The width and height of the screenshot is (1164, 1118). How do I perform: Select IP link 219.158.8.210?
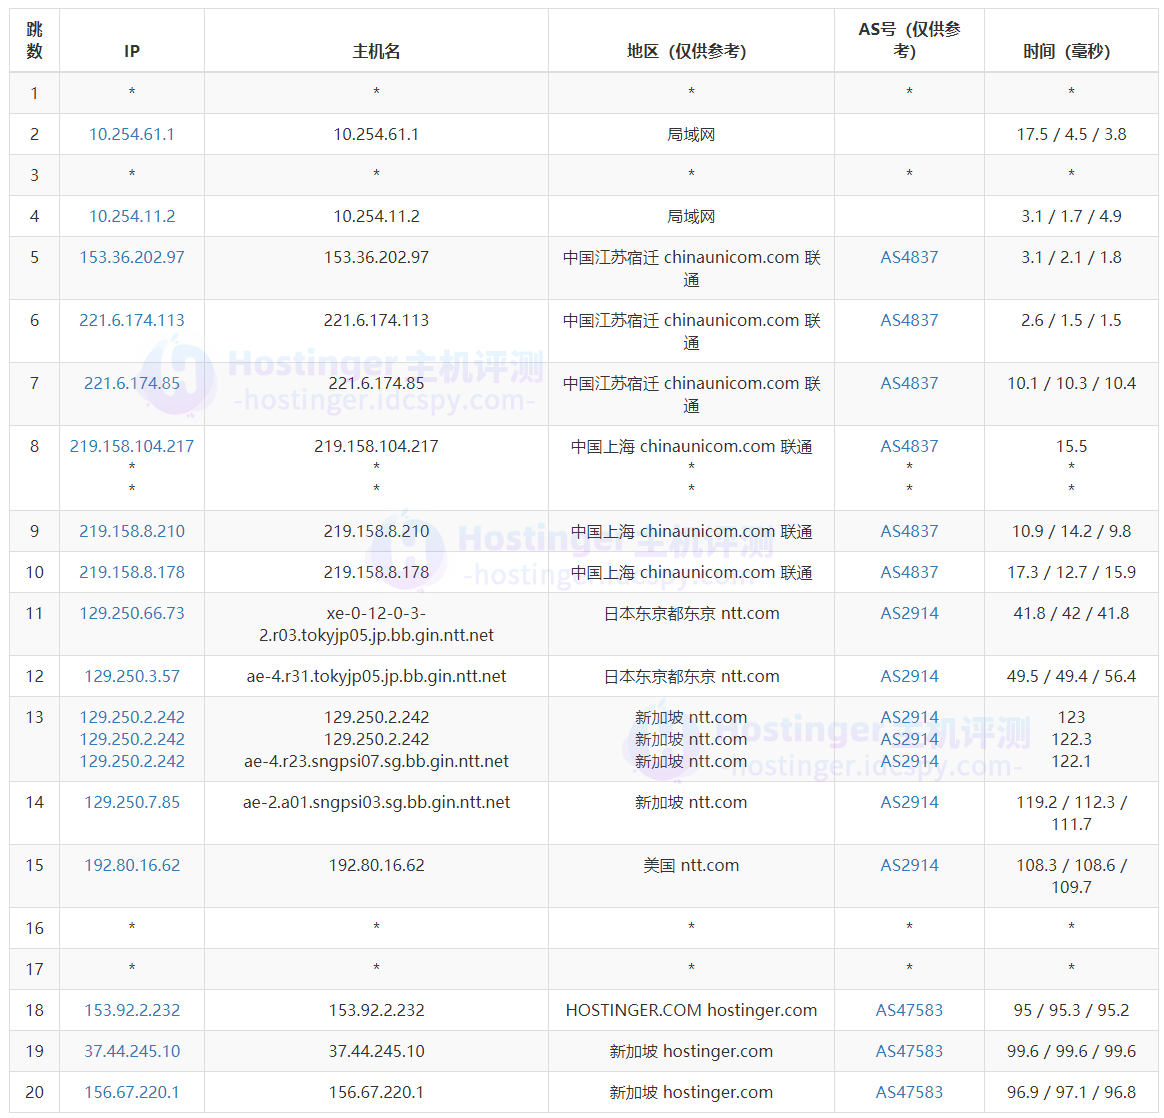tap(131, 531)
